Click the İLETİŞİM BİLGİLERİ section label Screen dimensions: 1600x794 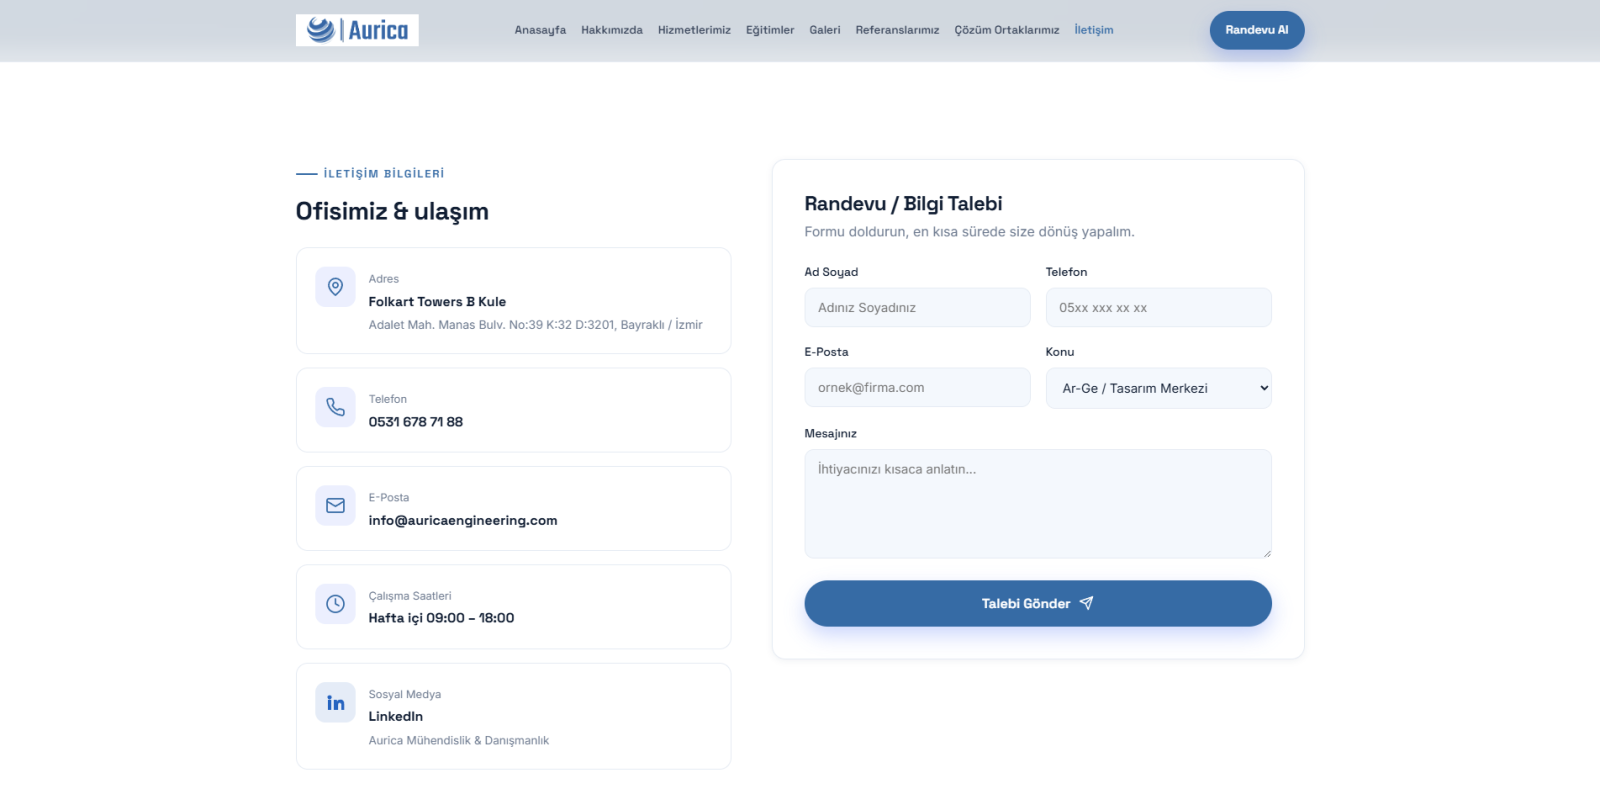point(384,173)
